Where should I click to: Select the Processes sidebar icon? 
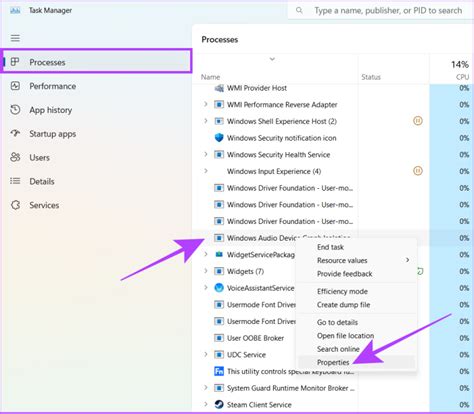pos(15,62)
